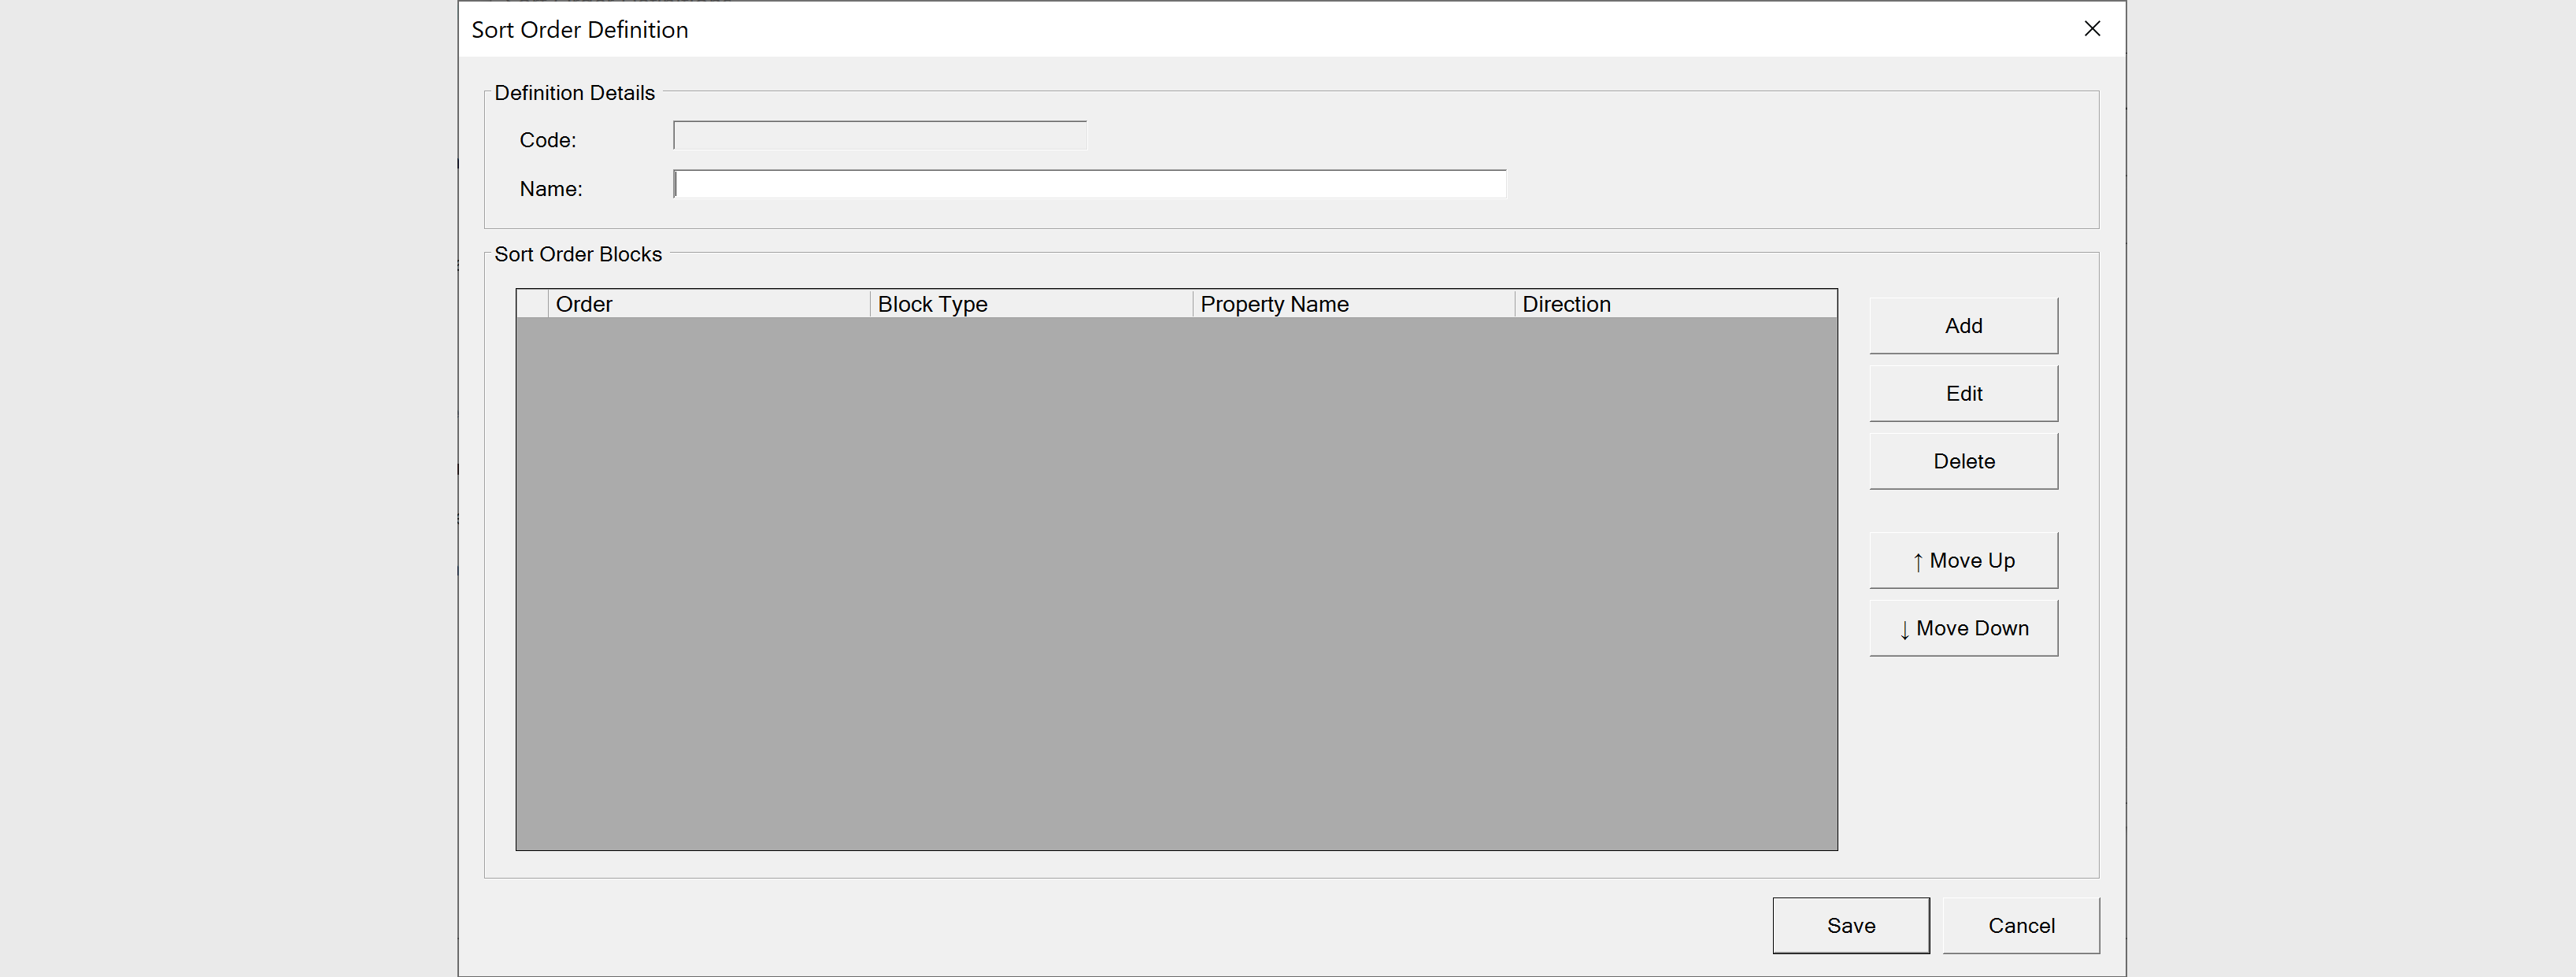
Task: Click the Definition Details group label
Action: pos(574,92)
